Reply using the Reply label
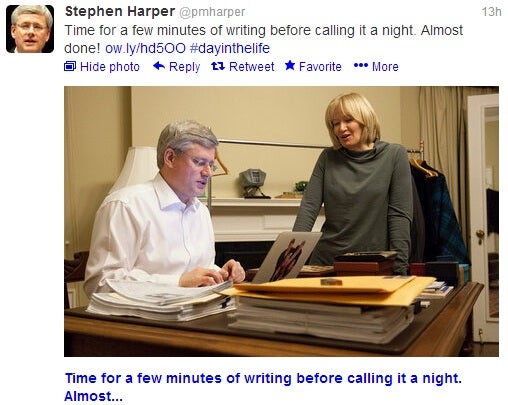This screenshot has width=508, height=405. coord(184,67)
